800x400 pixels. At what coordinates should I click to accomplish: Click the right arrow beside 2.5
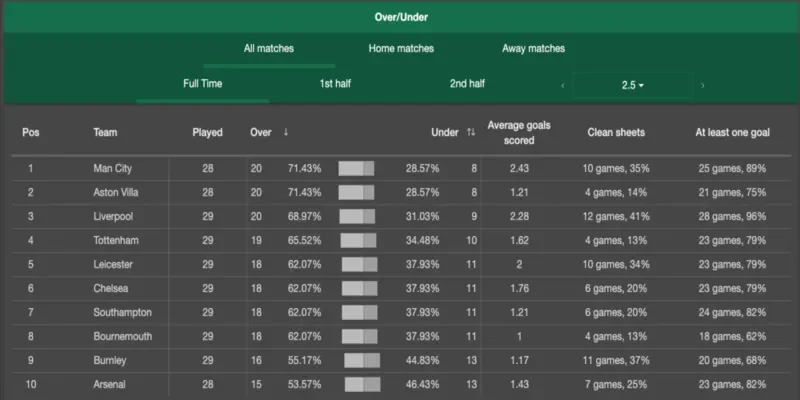click(702, 85)
